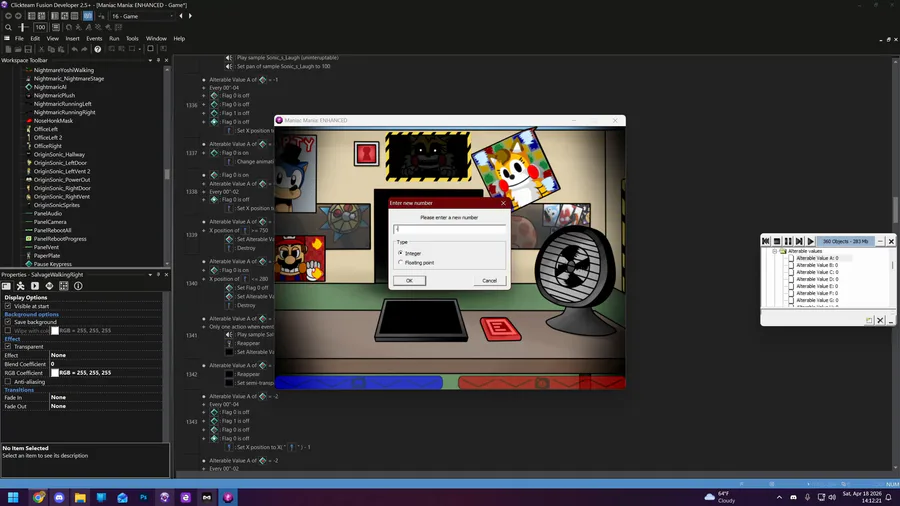Open Runtime options properties tab icon
Screen dimensions: 900x506
(x=35, y=286)
